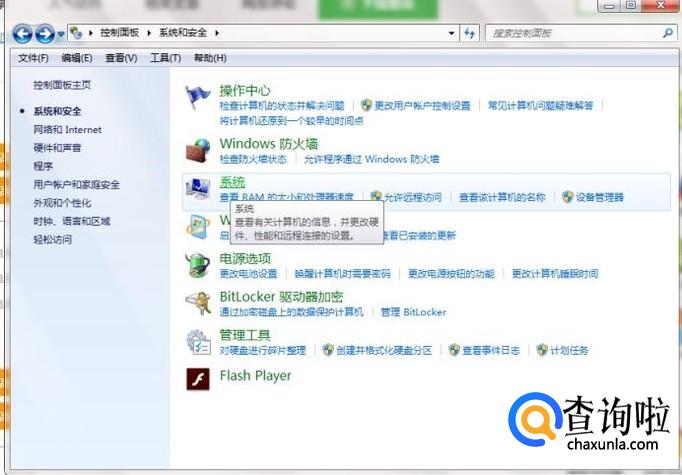Select 用户帐户和家庭安全 in the sidebar
Screen dimensions: 682x475
click(76, 184)
